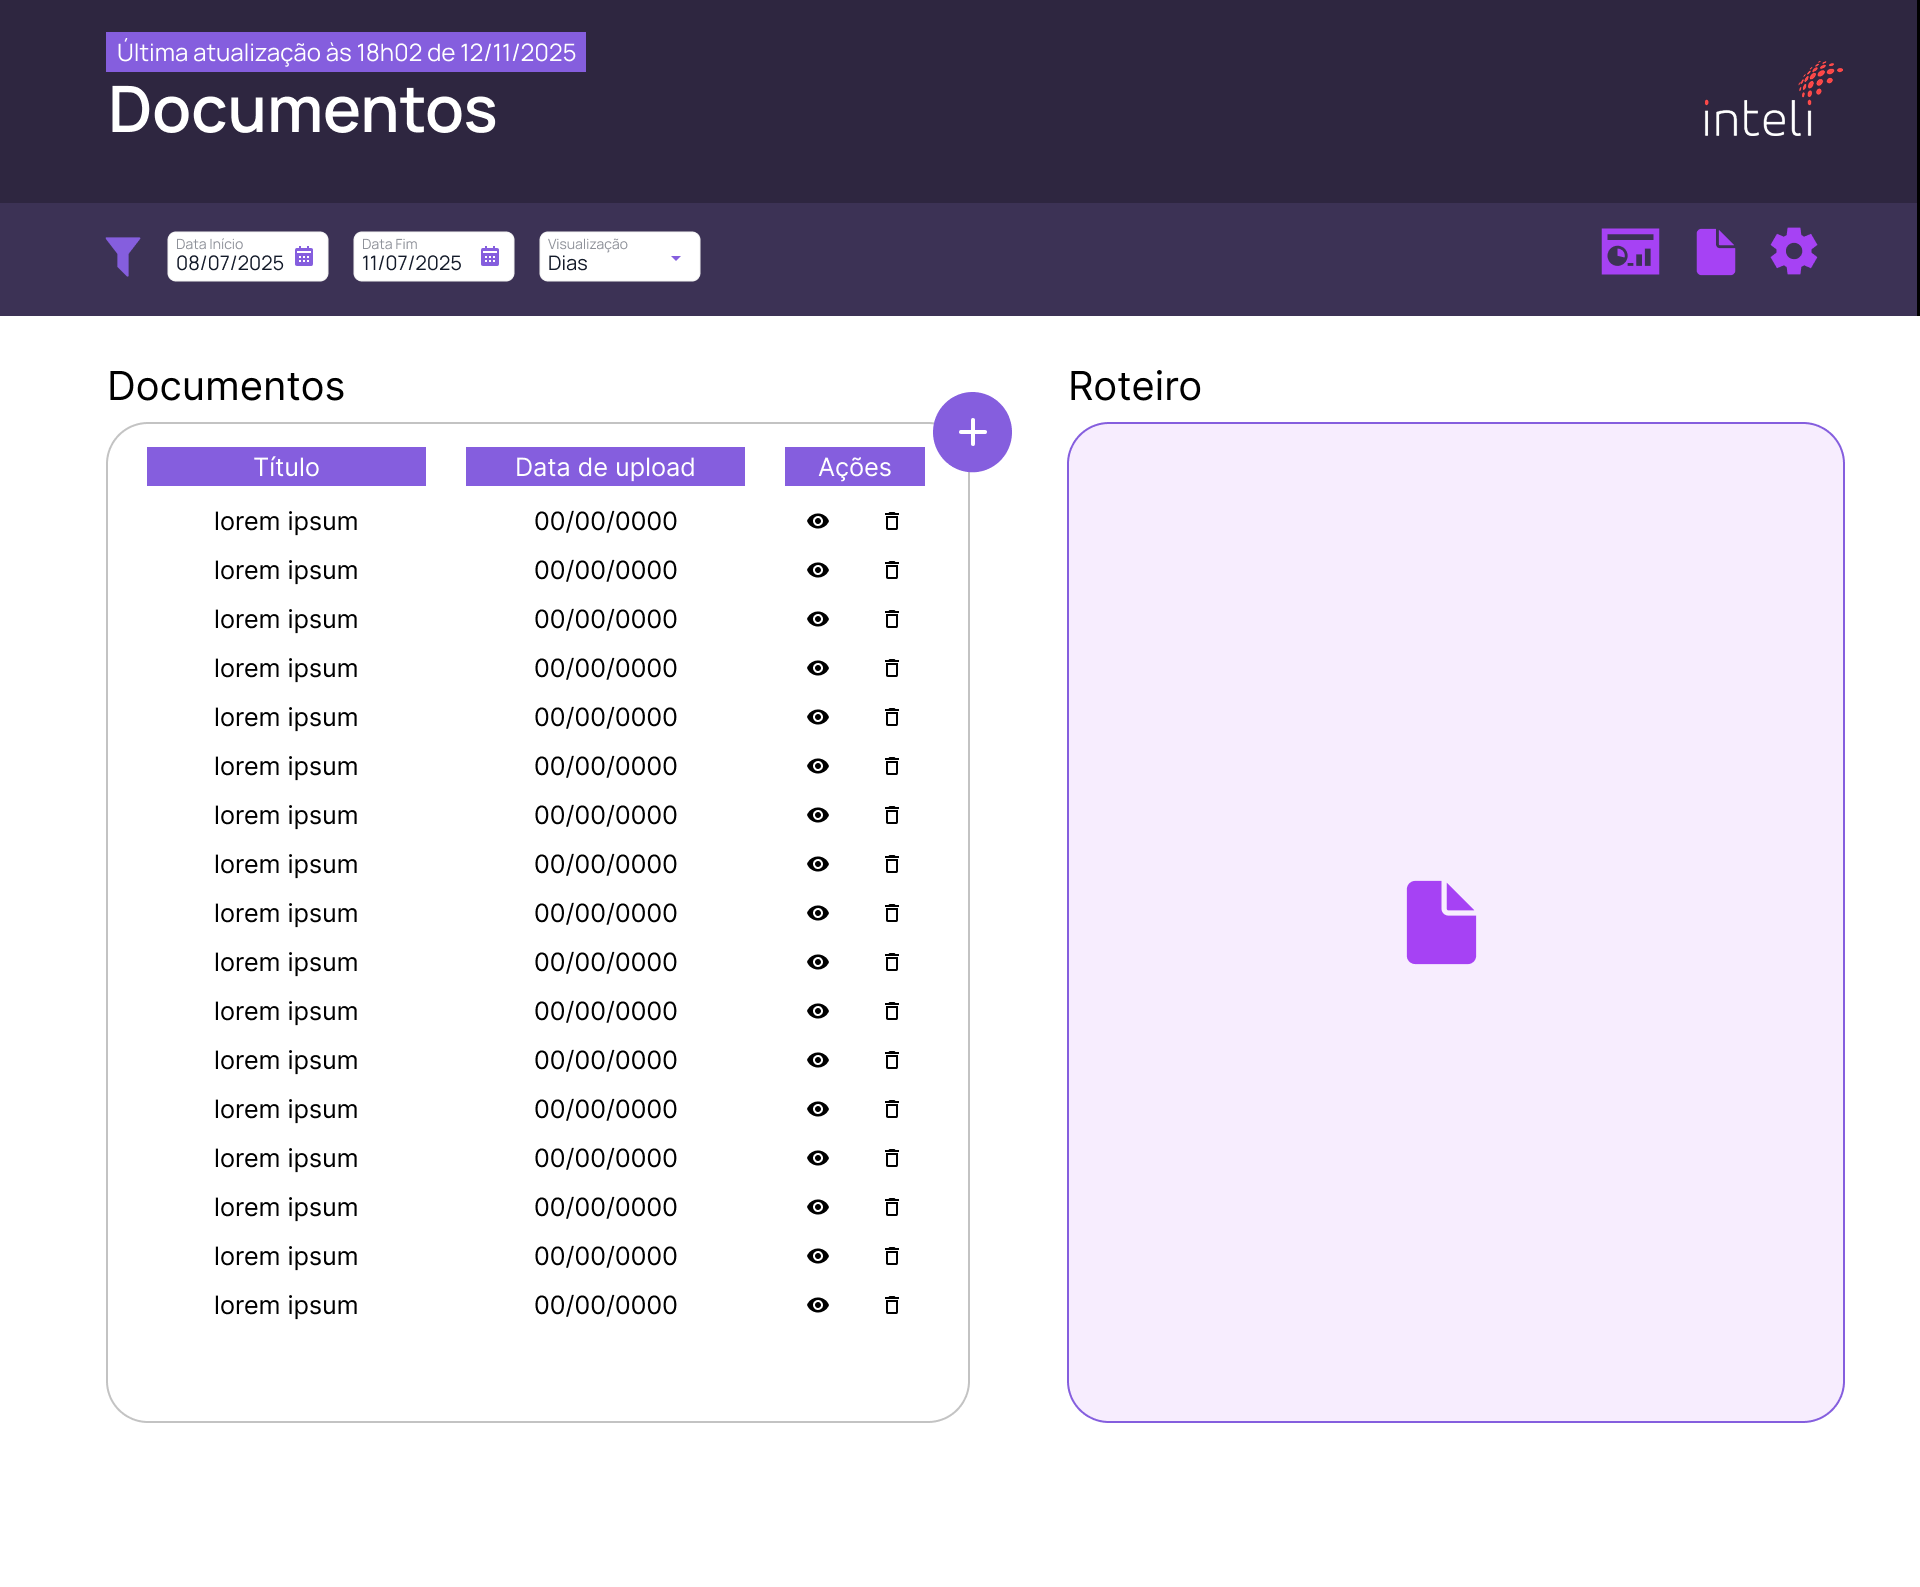Expand the Dias selection chevron
Viewport: 1920px width, 1587px height.
[x=676, y=256]
